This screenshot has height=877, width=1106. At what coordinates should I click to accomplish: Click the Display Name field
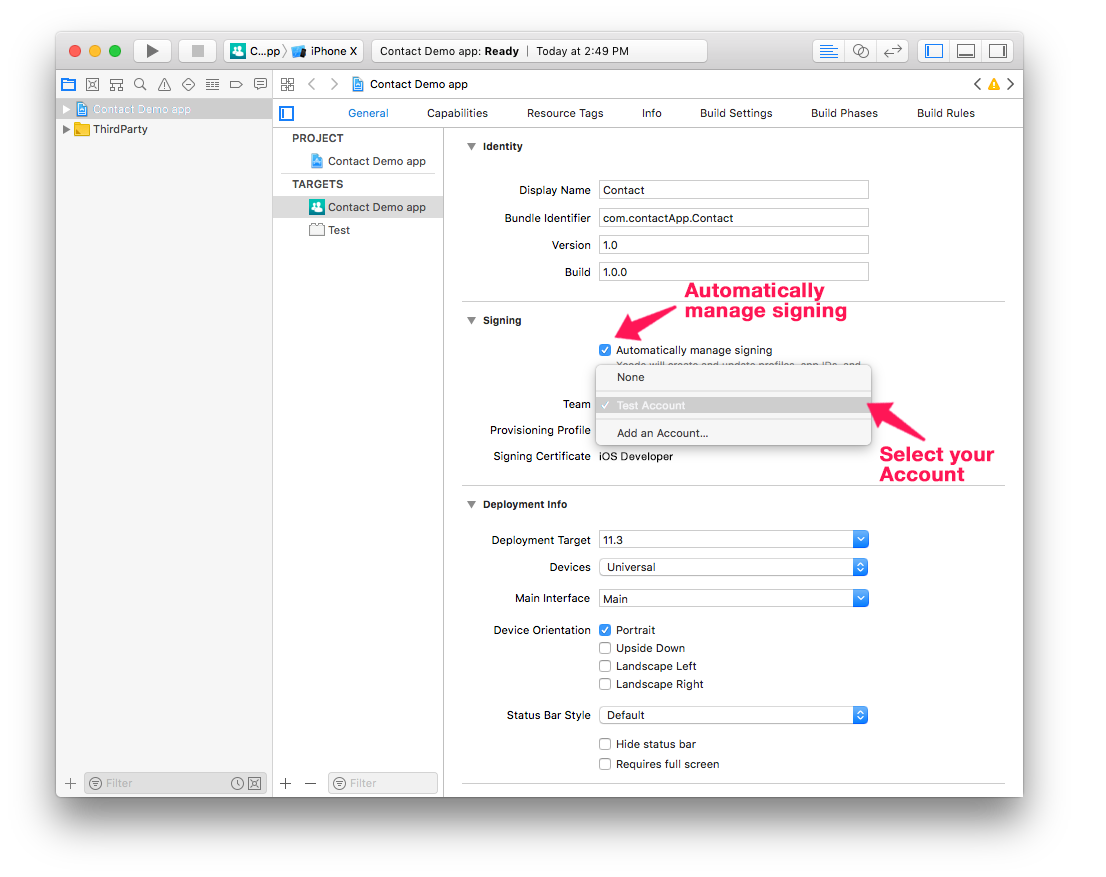pos(734,190)
